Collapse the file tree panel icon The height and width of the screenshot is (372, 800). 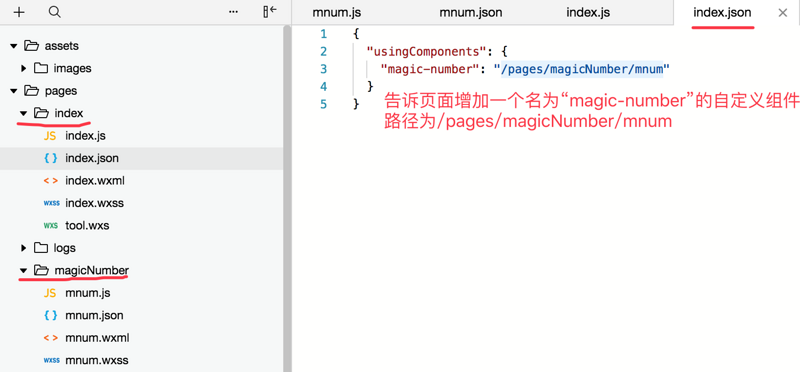point(270,12)
